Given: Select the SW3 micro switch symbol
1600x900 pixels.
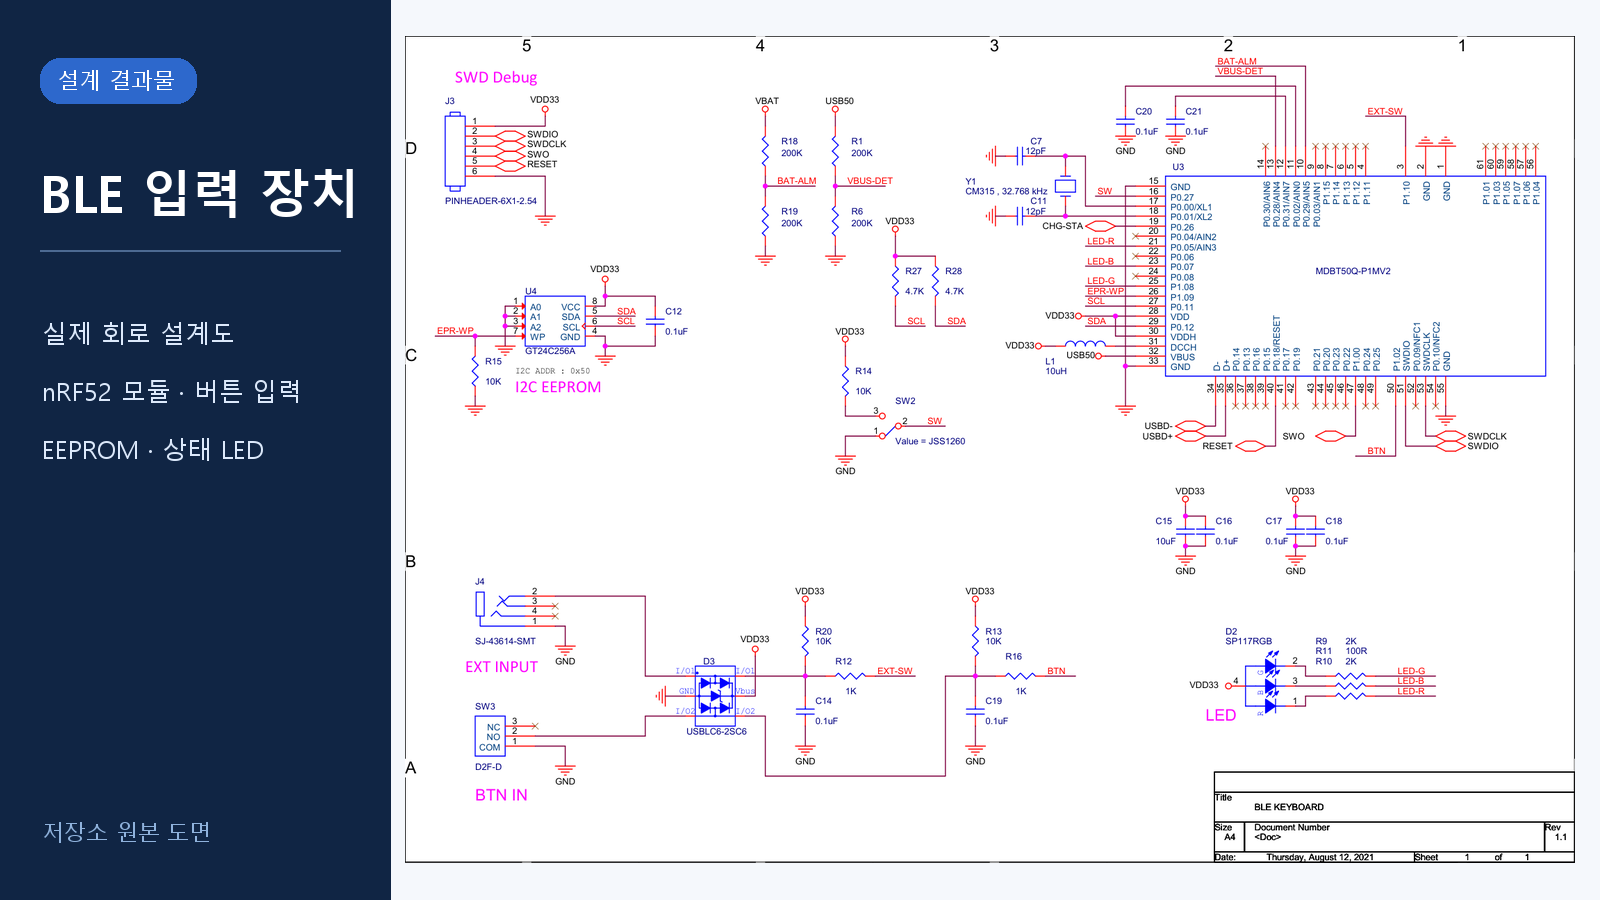Looking at the screenshot, I should click(490, 736).
